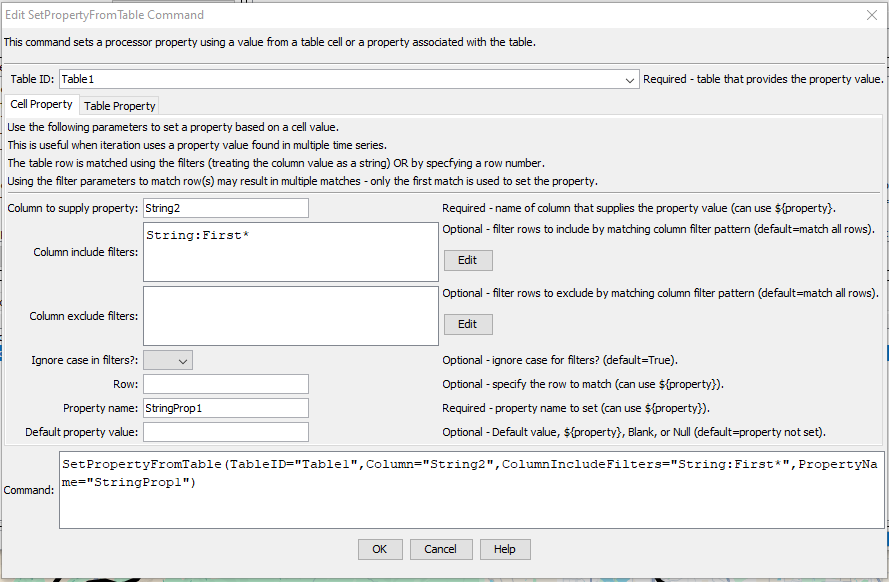Viewport: 889px width, 582px height.
Task: Click the 'Optional - ignore case for filters?' note
Action: point(560,360)
